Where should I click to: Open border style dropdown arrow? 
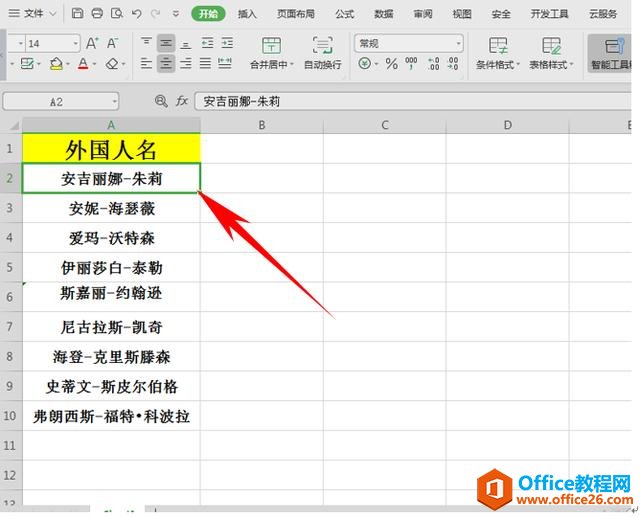(x=38, y=64)
